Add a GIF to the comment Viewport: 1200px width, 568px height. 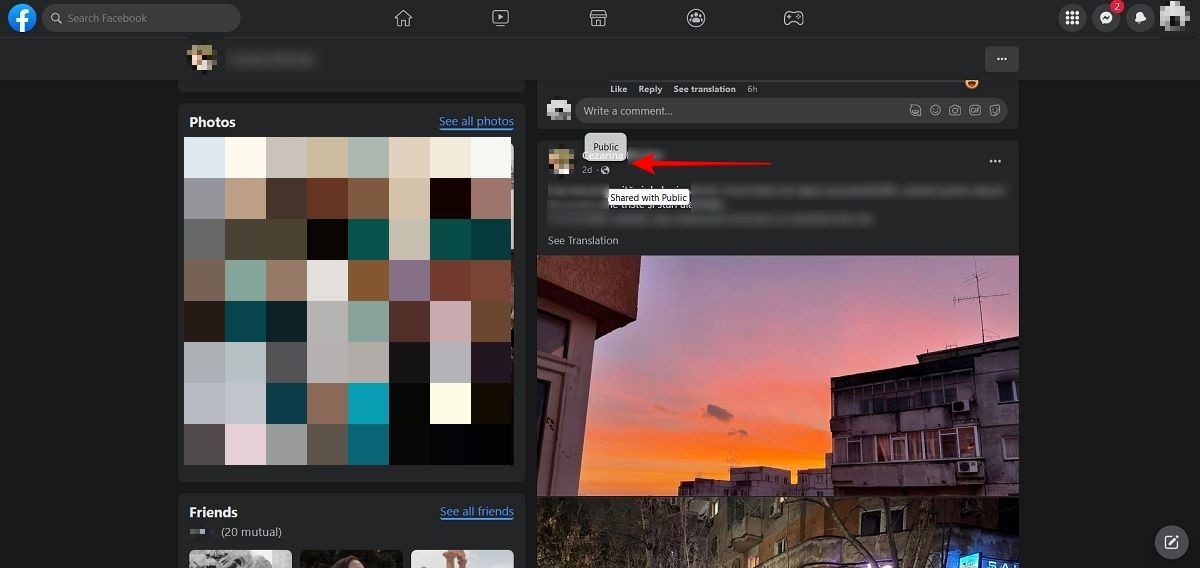[975, 111]
